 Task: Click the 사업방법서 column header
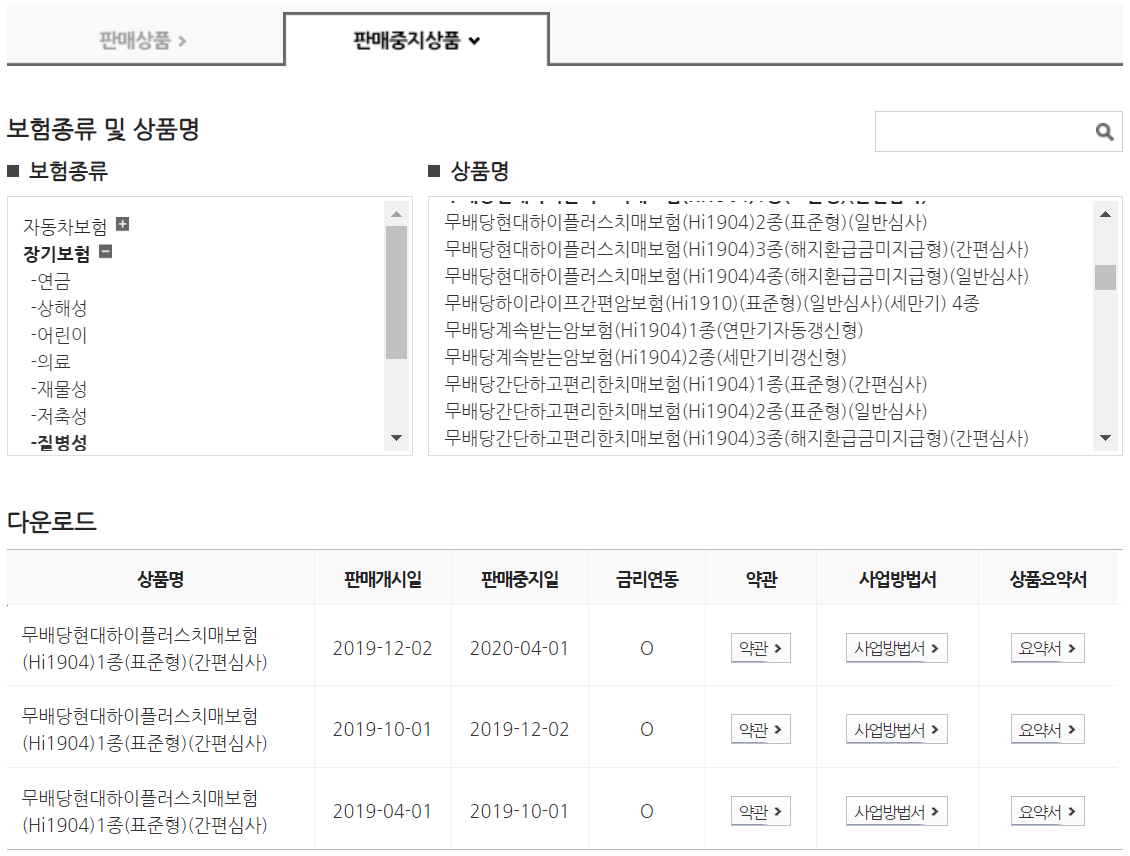(x=897, y=579)
